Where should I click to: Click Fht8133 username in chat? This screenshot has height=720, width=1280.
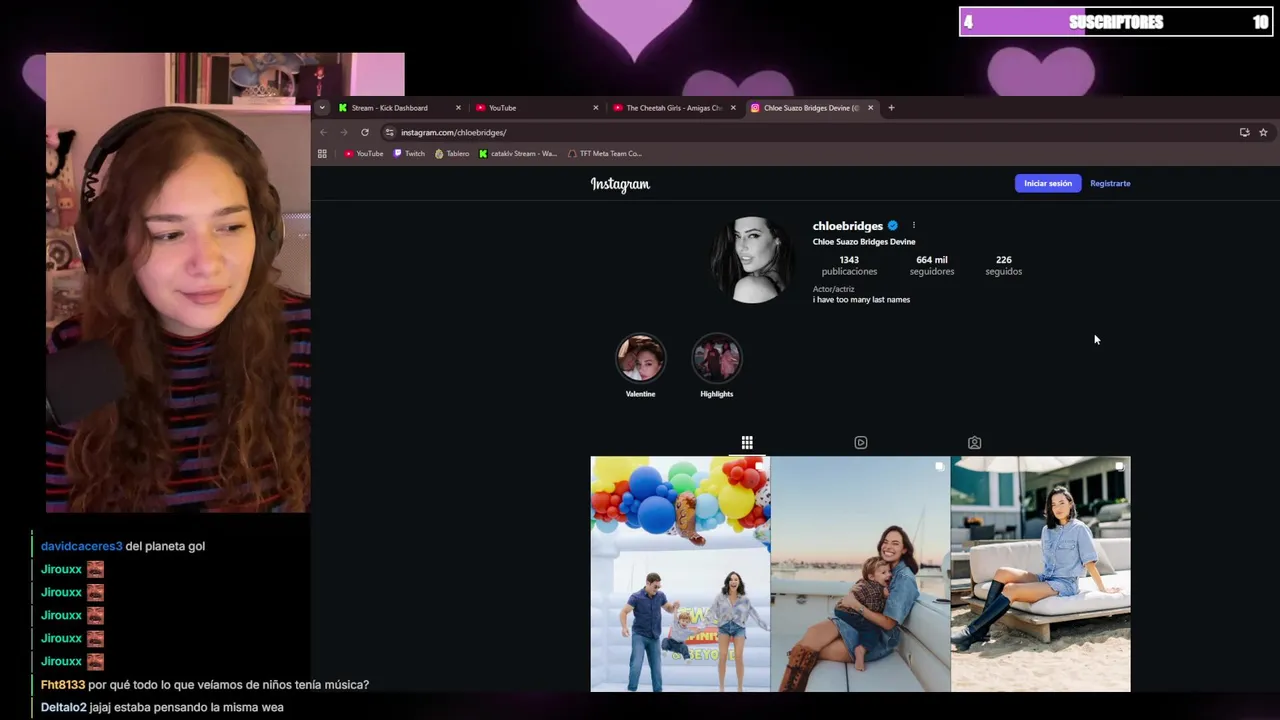63,685
